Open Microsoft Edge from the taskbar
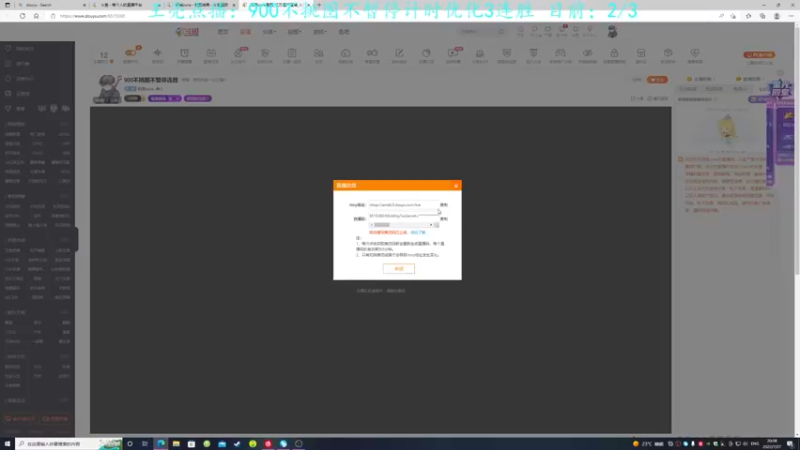Screen dimensions: 800x450 pos(161,444)
